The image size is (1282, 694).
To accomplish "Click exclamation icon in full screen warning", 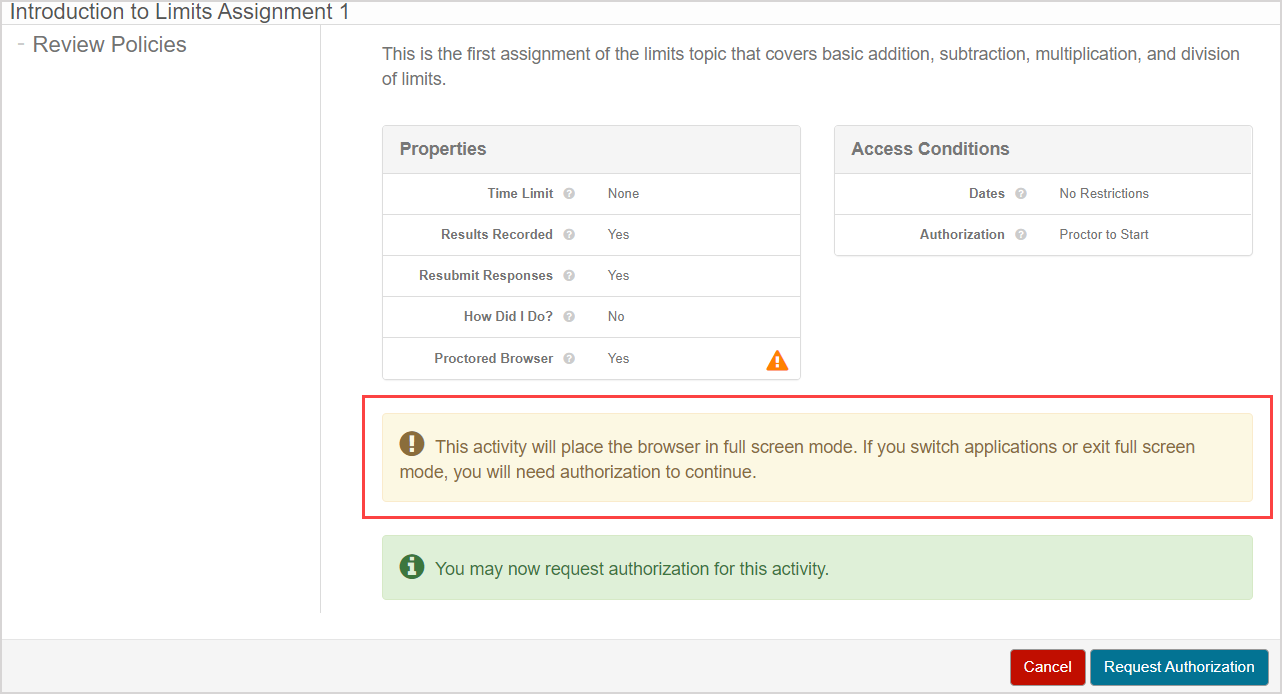I will pos(411,444).
